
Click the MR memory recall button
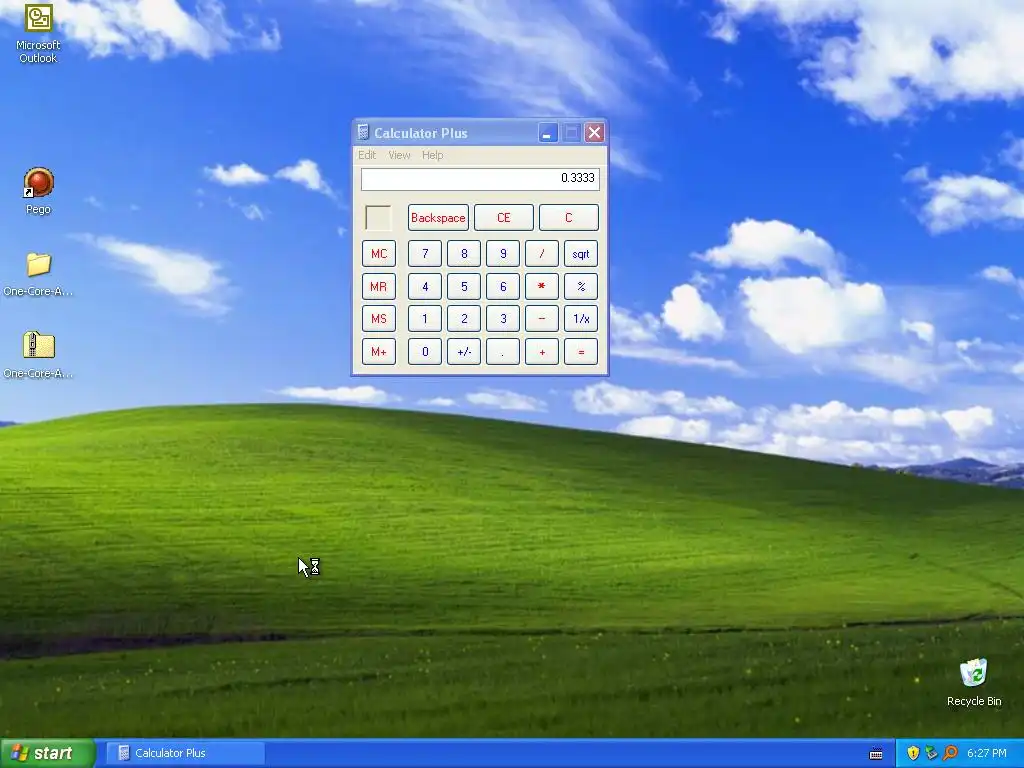click(x=379, y=286)
